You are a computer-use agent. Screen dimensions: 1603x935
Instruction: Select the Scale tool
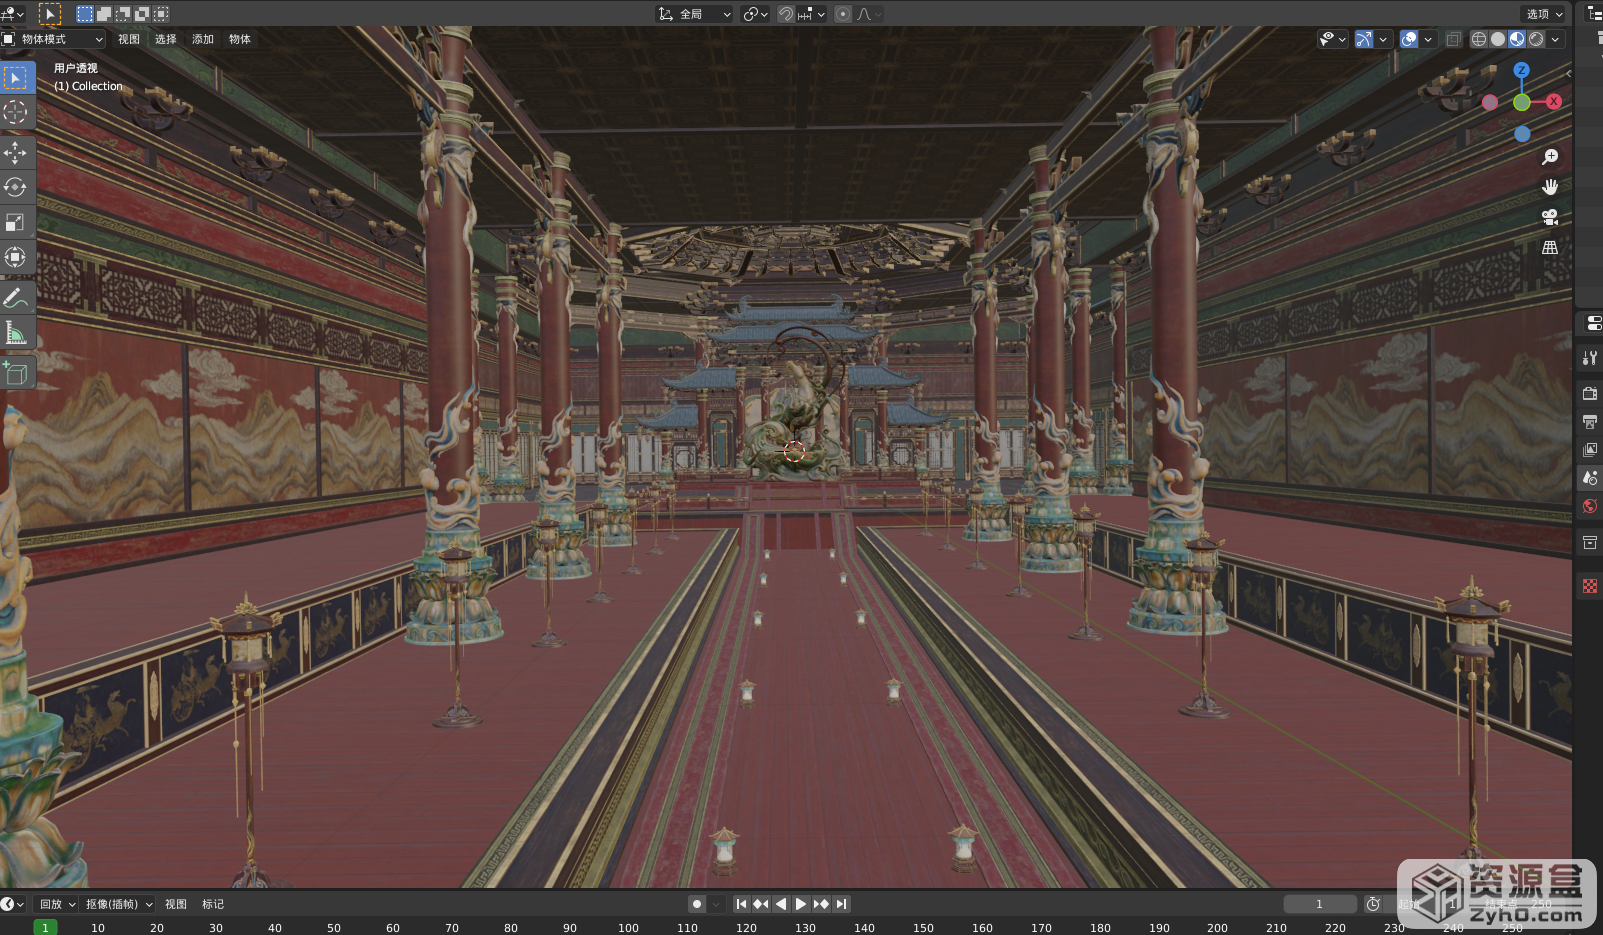click(15, 222)
